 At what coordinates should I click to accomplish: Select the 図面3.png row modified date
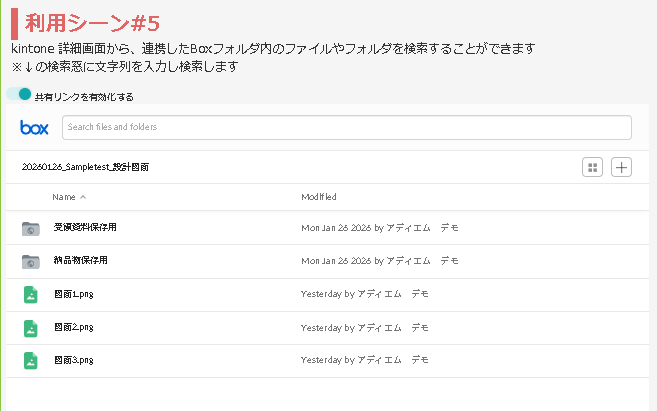[x=364, y=360]
